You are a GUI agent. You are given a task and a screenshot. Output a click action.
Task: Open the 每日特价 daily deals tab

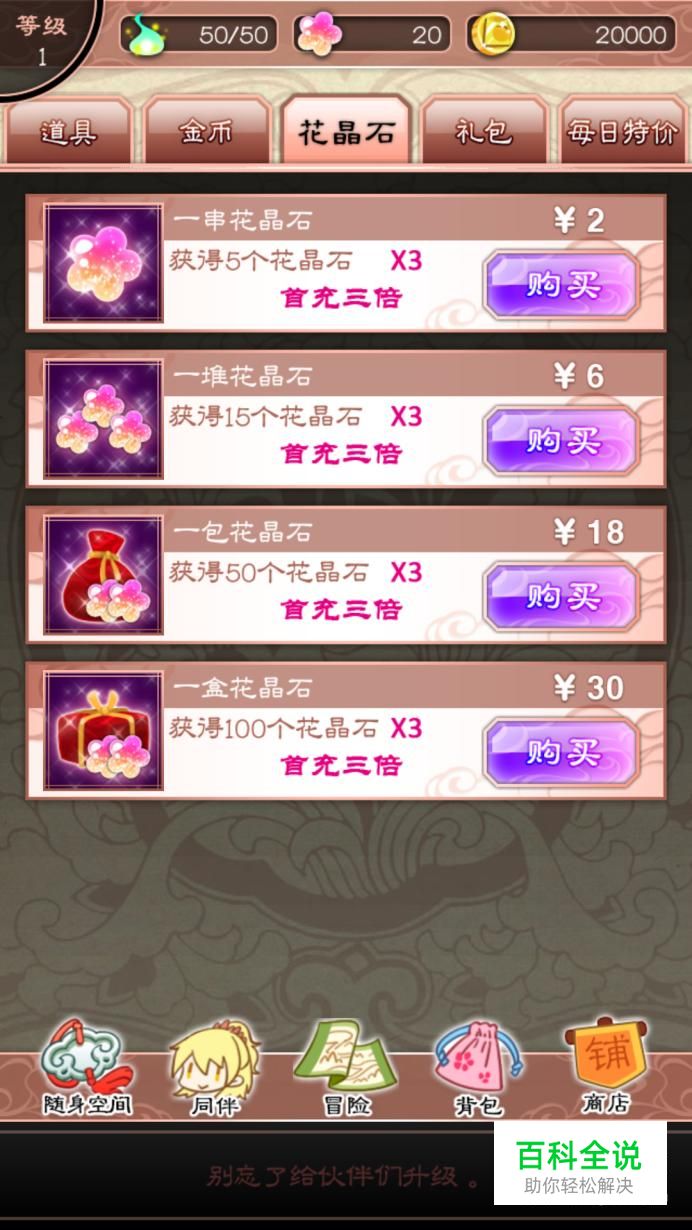point(622,131)
